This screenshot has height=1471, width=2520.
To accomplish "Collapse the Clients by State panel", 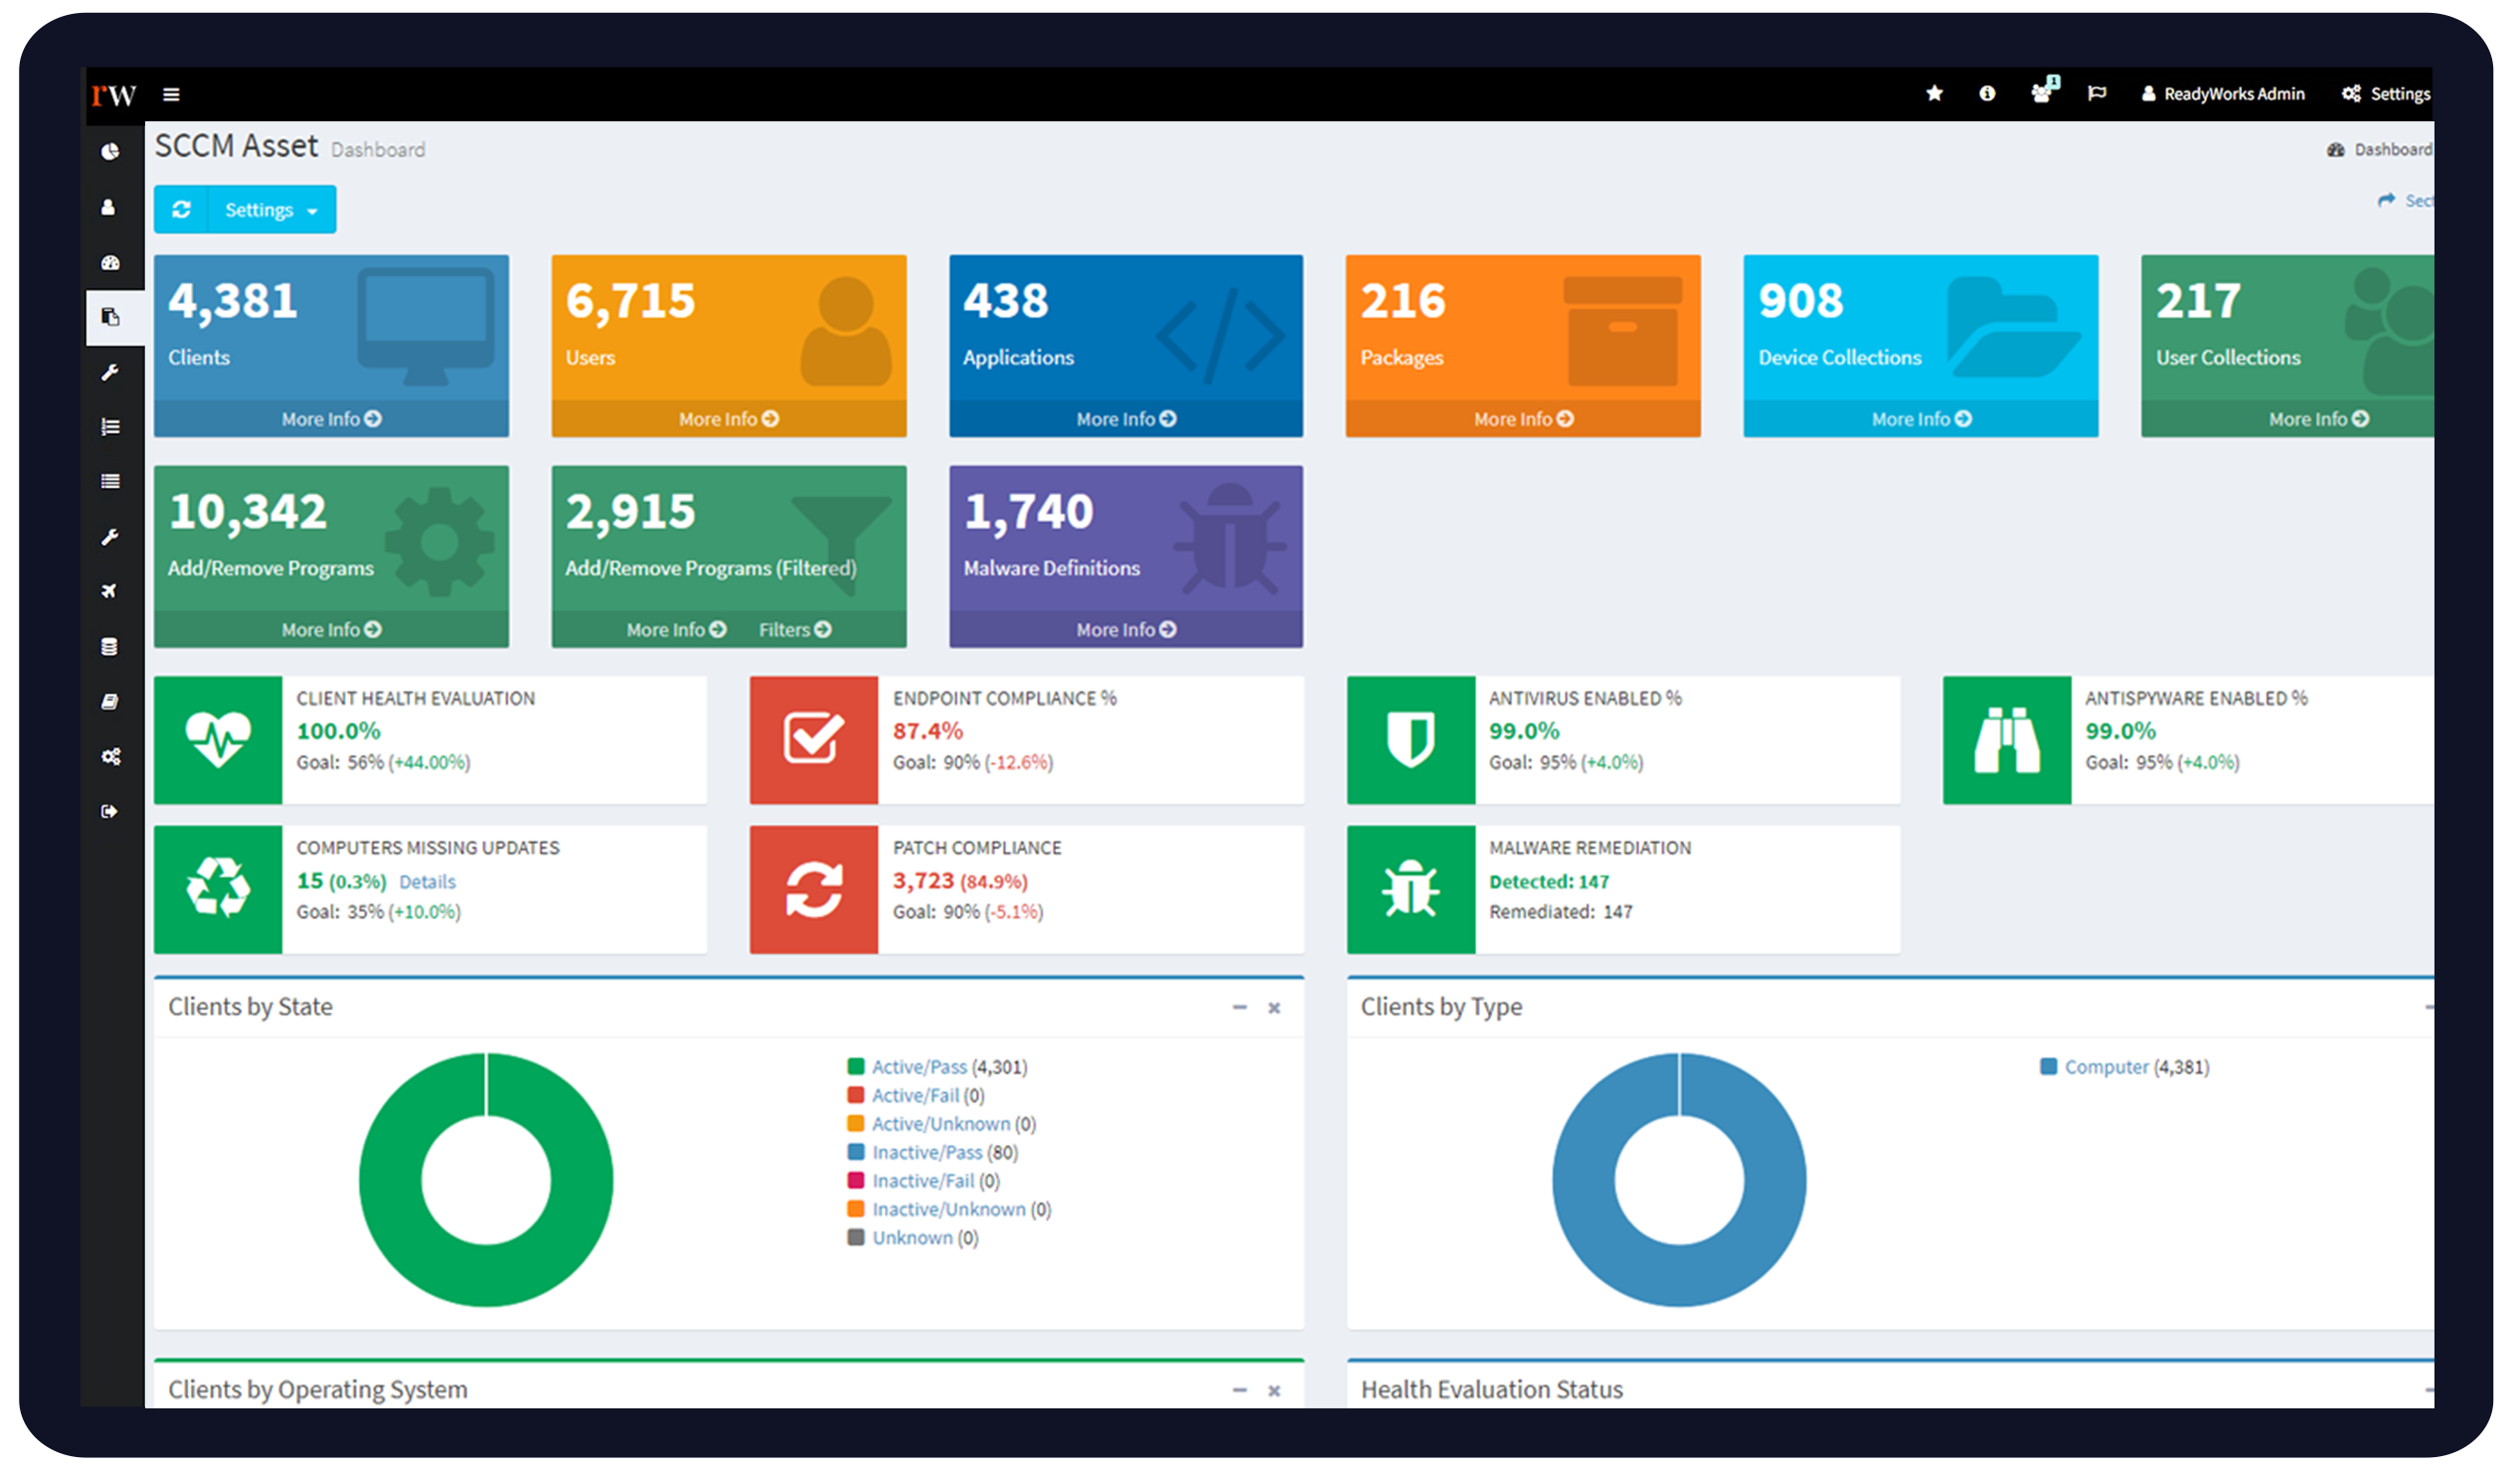I will tap(1240, 1008).
